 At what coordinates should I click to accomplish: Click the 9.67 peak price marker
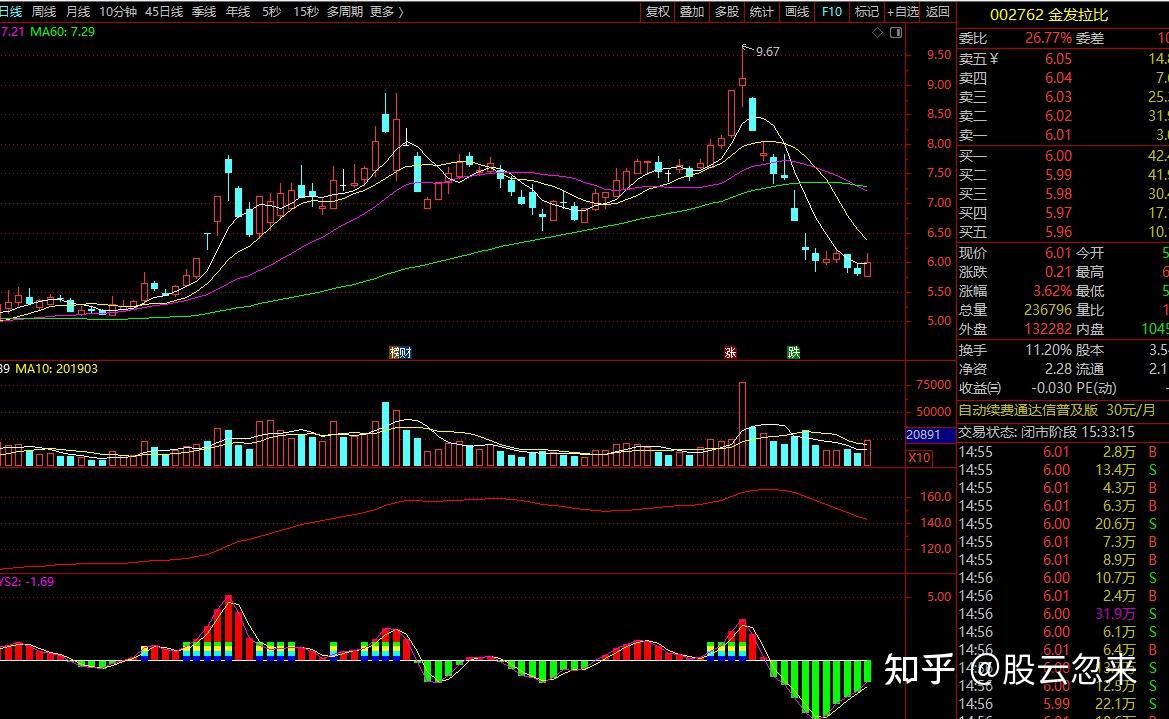766,51
